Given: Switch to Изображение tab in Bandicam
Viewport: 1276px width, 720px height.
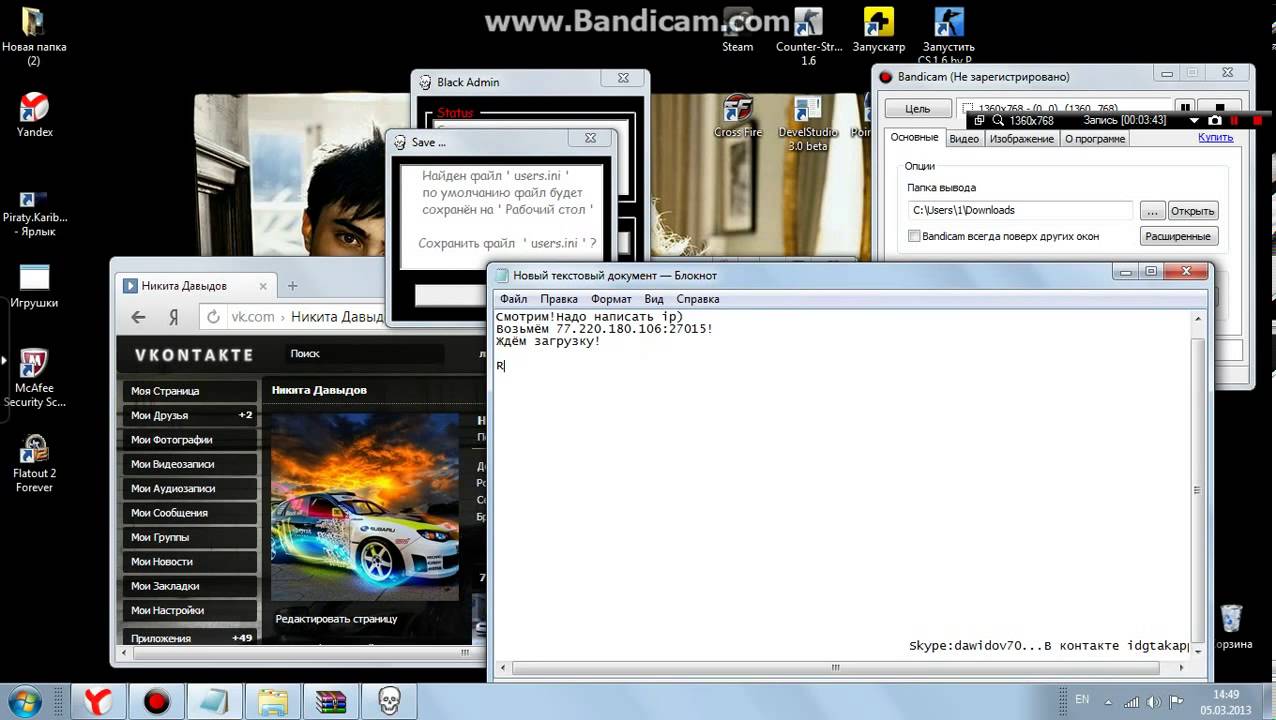Looking at the screenshot, I should 1021,139.
